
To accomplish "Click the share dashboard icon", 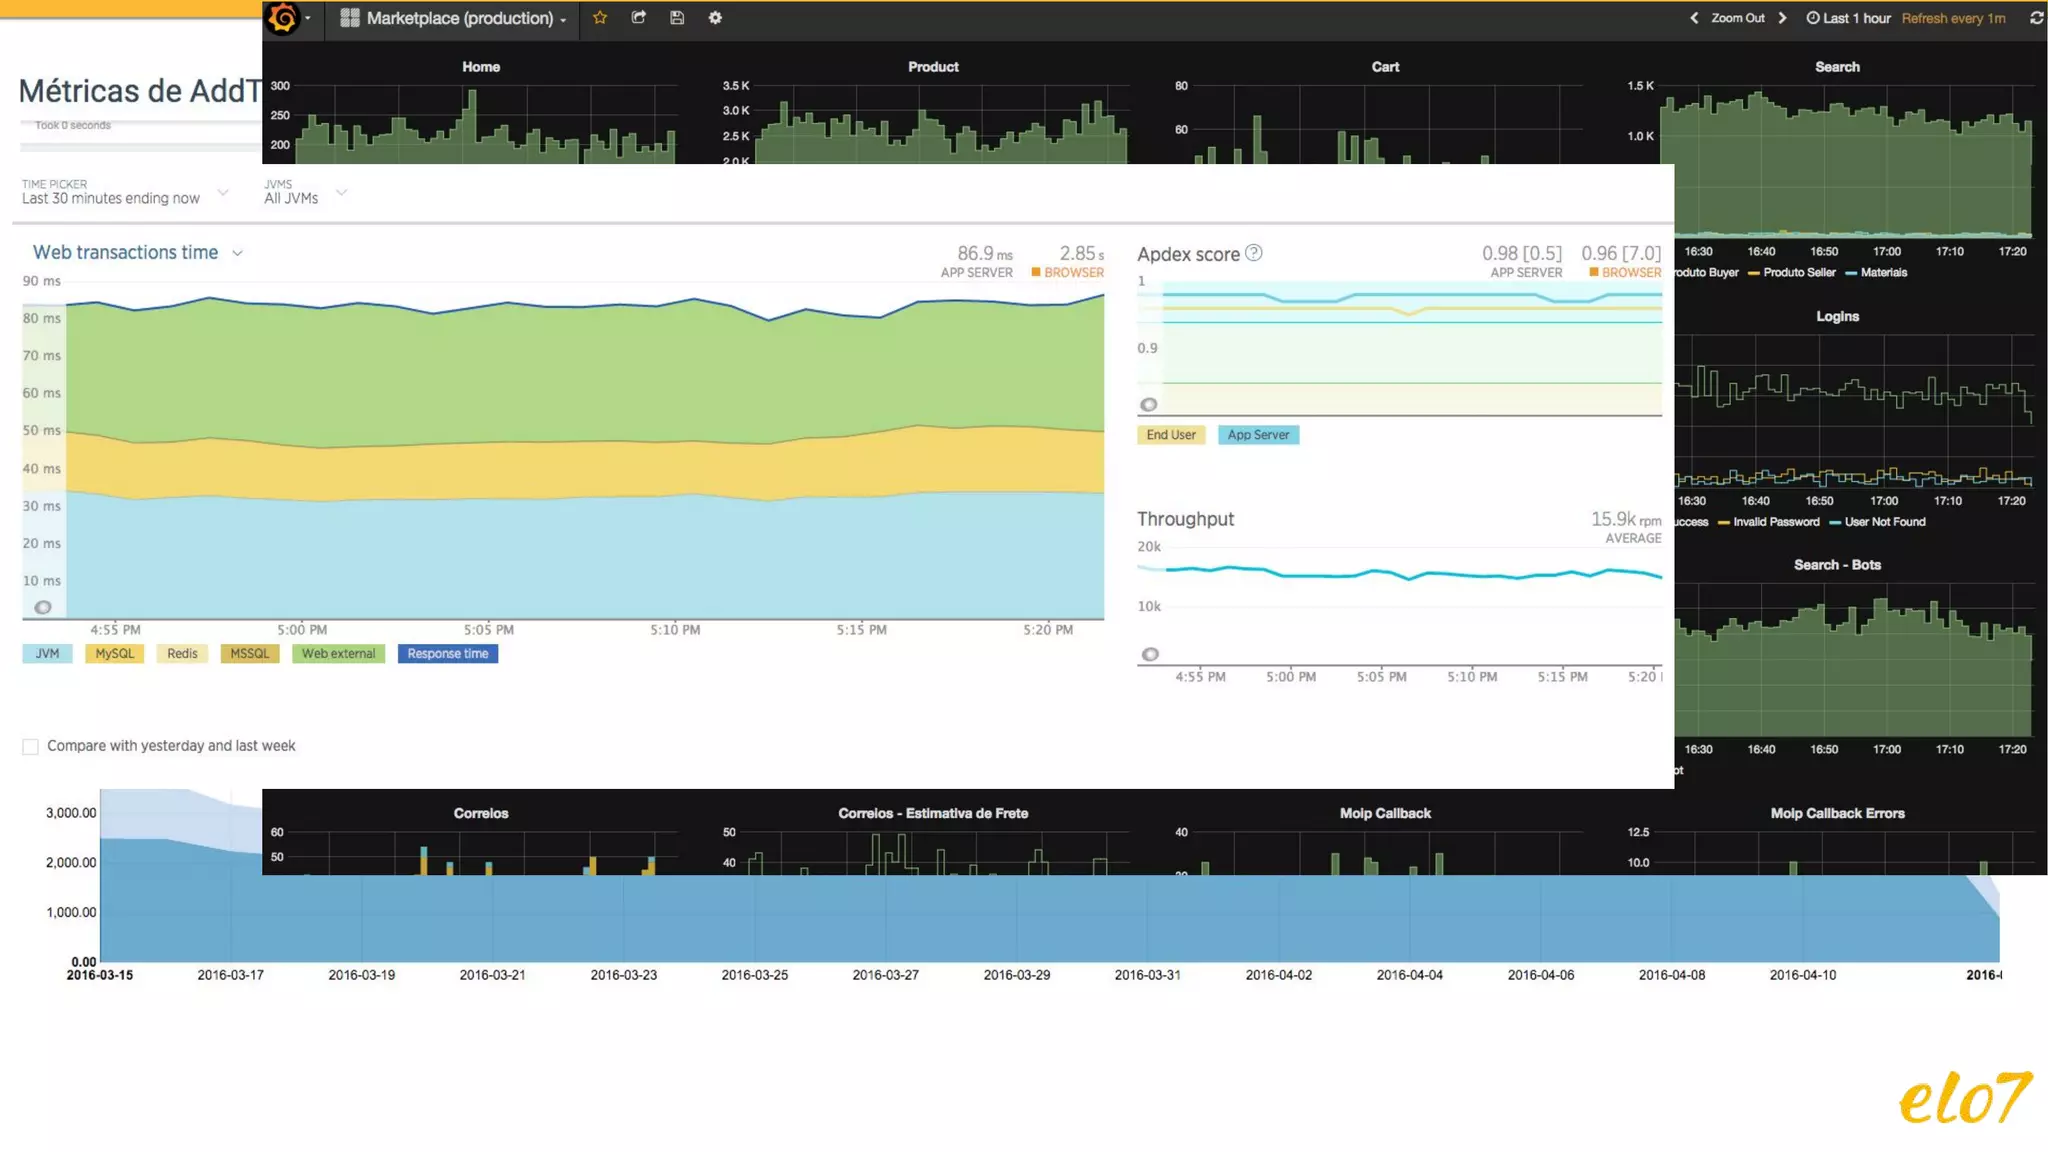I will pyautogui.click(x=639, y=18).
